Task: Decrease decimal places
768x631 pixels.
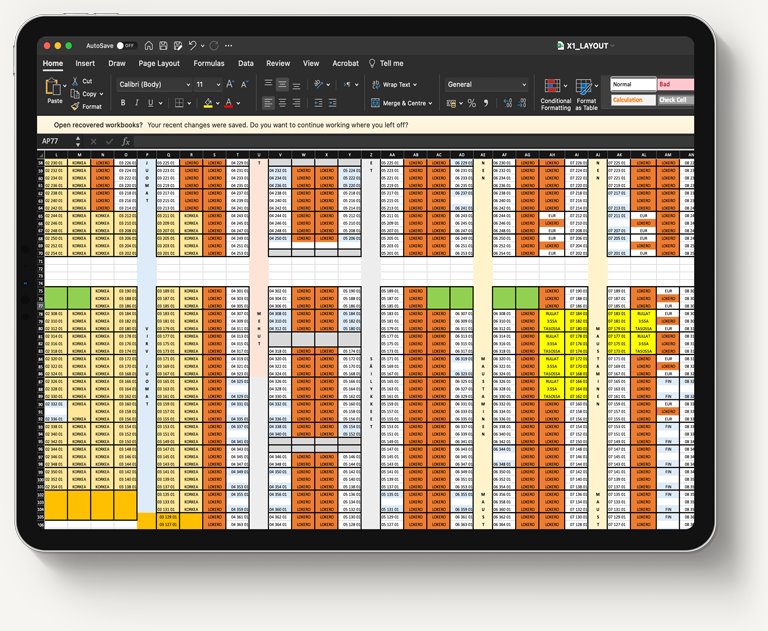Action: [522, 103]
